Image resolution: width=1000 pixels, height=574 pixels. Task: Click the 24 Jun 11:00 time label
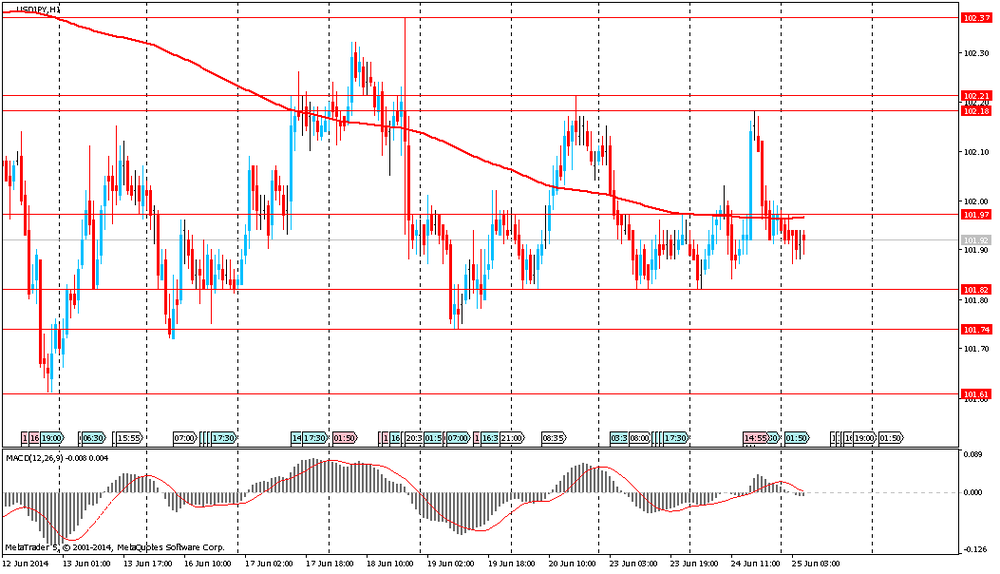point(755,564)
